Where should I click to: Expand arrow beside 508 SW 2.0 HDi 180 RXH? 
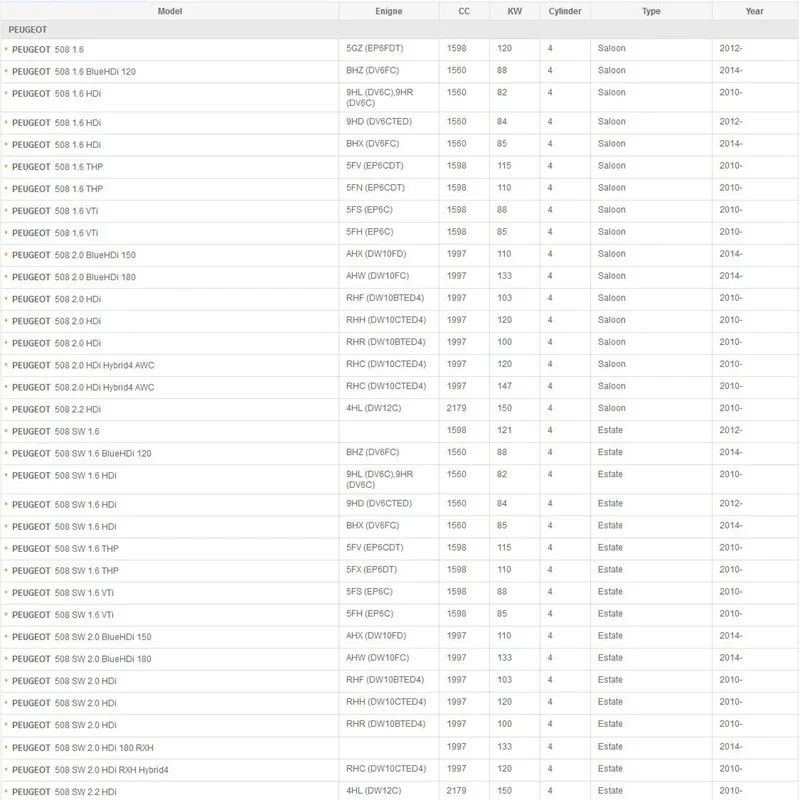tap(6, 747)
